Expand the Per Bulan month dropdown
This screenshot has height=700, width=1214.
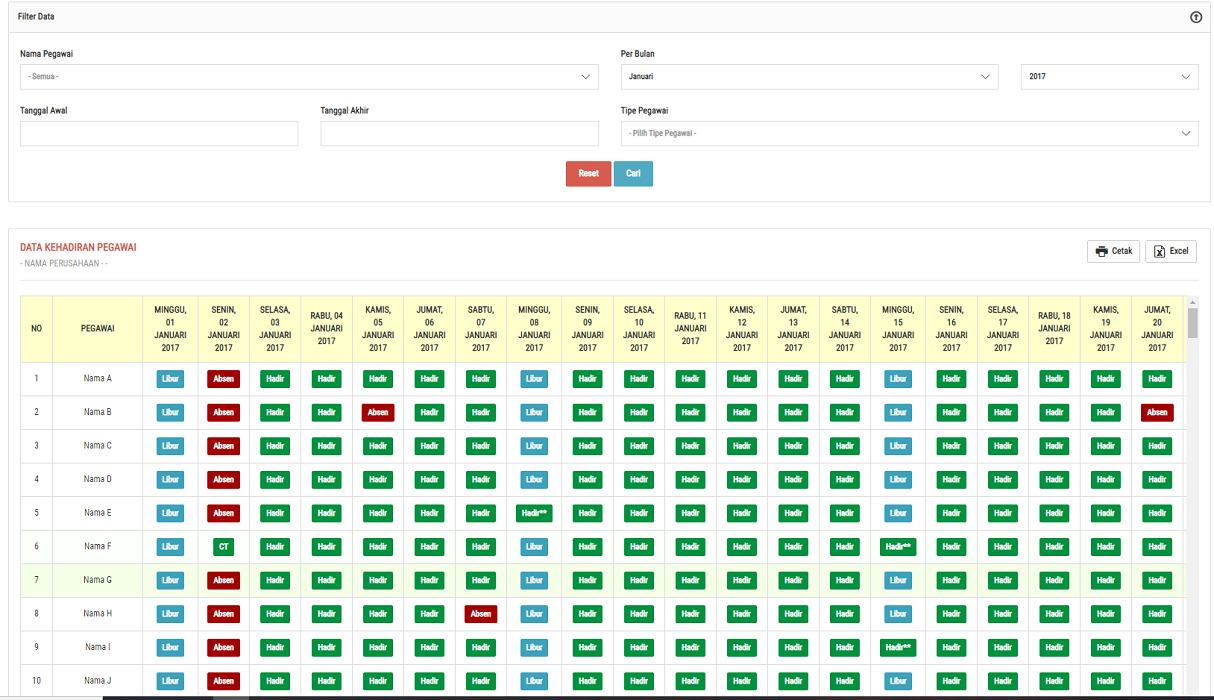(809, 77)
